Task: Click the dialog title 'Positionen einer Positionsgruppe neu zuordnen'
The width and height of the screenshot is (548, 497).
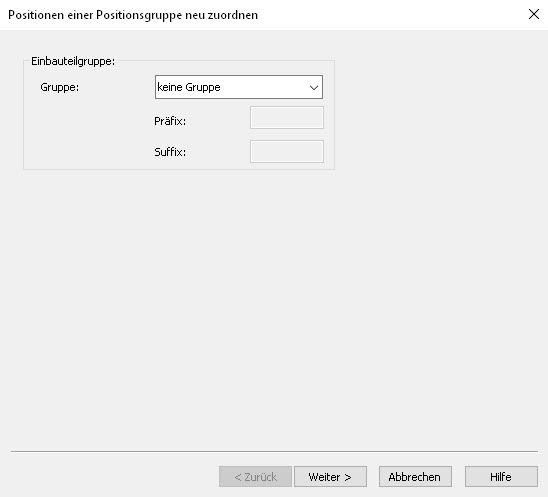Action: point(133,15)
